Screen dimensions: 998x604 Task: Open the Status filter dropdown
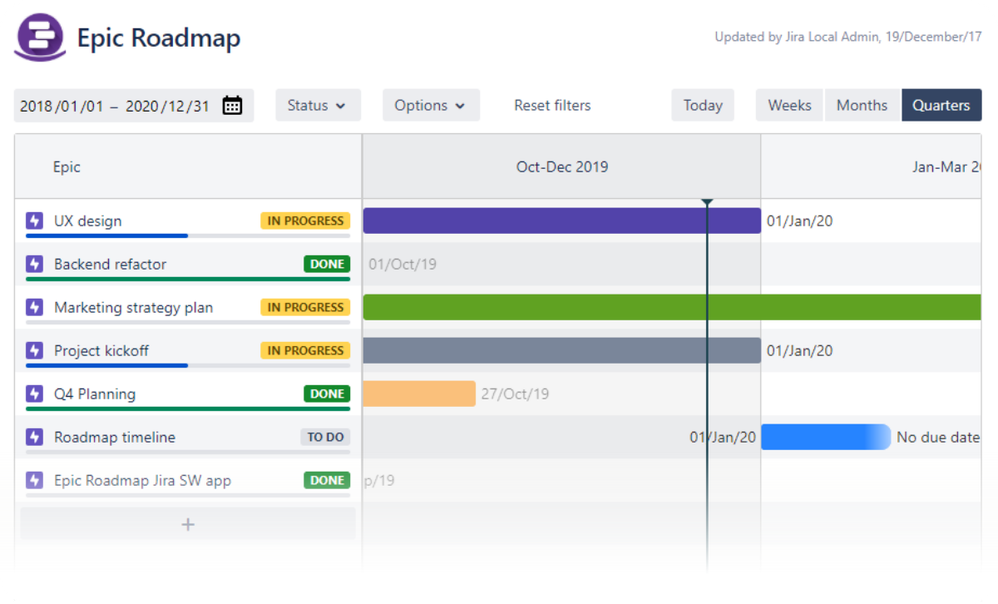(318, 104)
